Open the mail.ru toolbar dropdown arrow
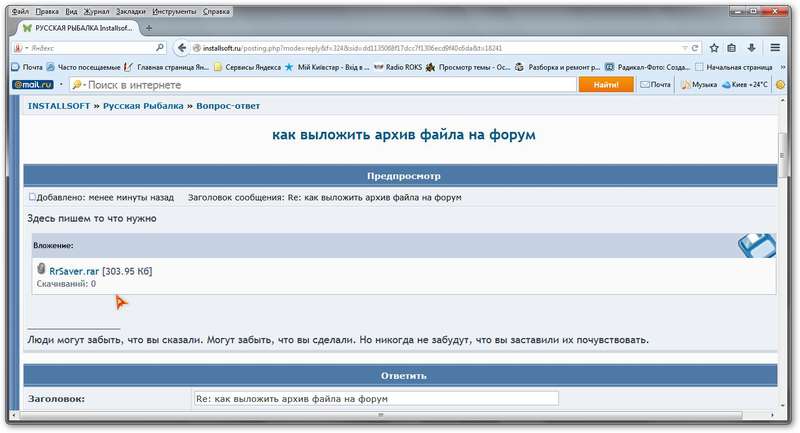This screenshot has height=433, width=800. (x=61, y=85)
